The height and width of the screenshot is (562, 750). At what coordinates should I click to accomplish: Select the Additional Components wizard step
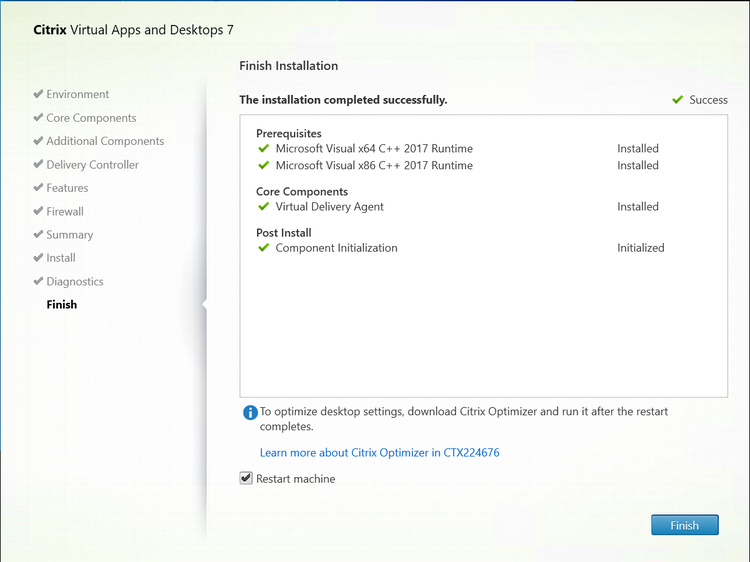pyautogui.click(x=105, y=141)
